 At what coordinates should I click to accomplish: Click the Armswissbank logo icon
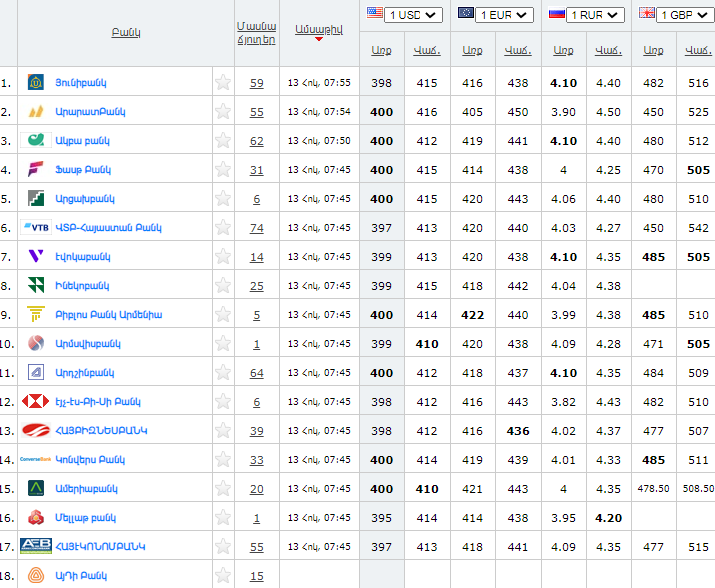[36, 343]
